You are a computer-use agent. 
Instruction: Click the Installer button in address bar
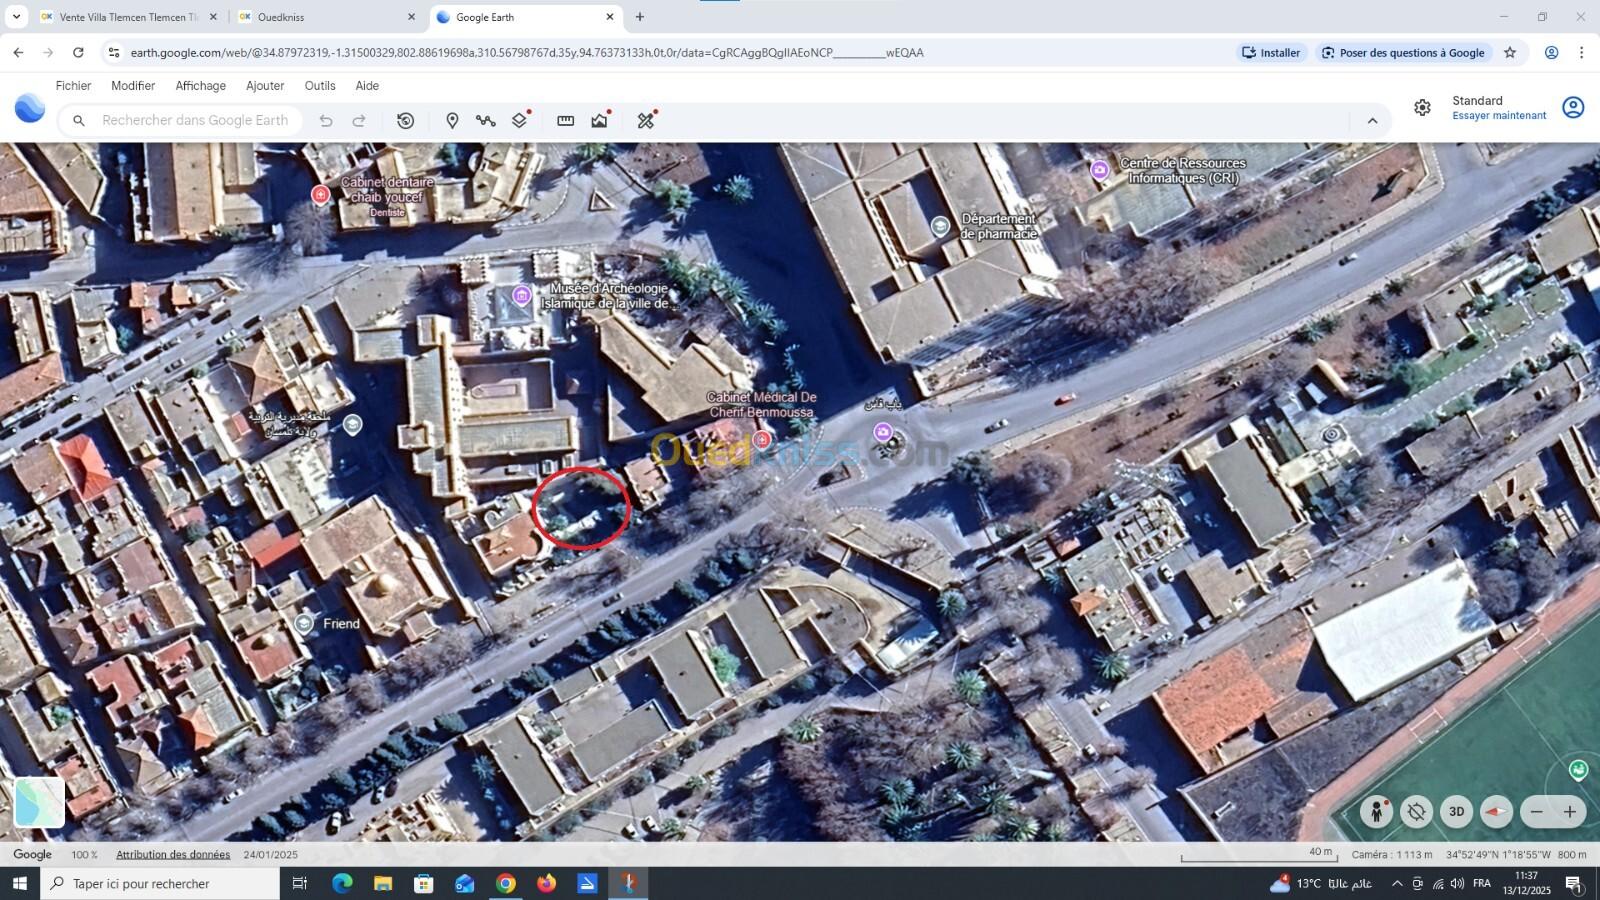(x=1271, y=53)
